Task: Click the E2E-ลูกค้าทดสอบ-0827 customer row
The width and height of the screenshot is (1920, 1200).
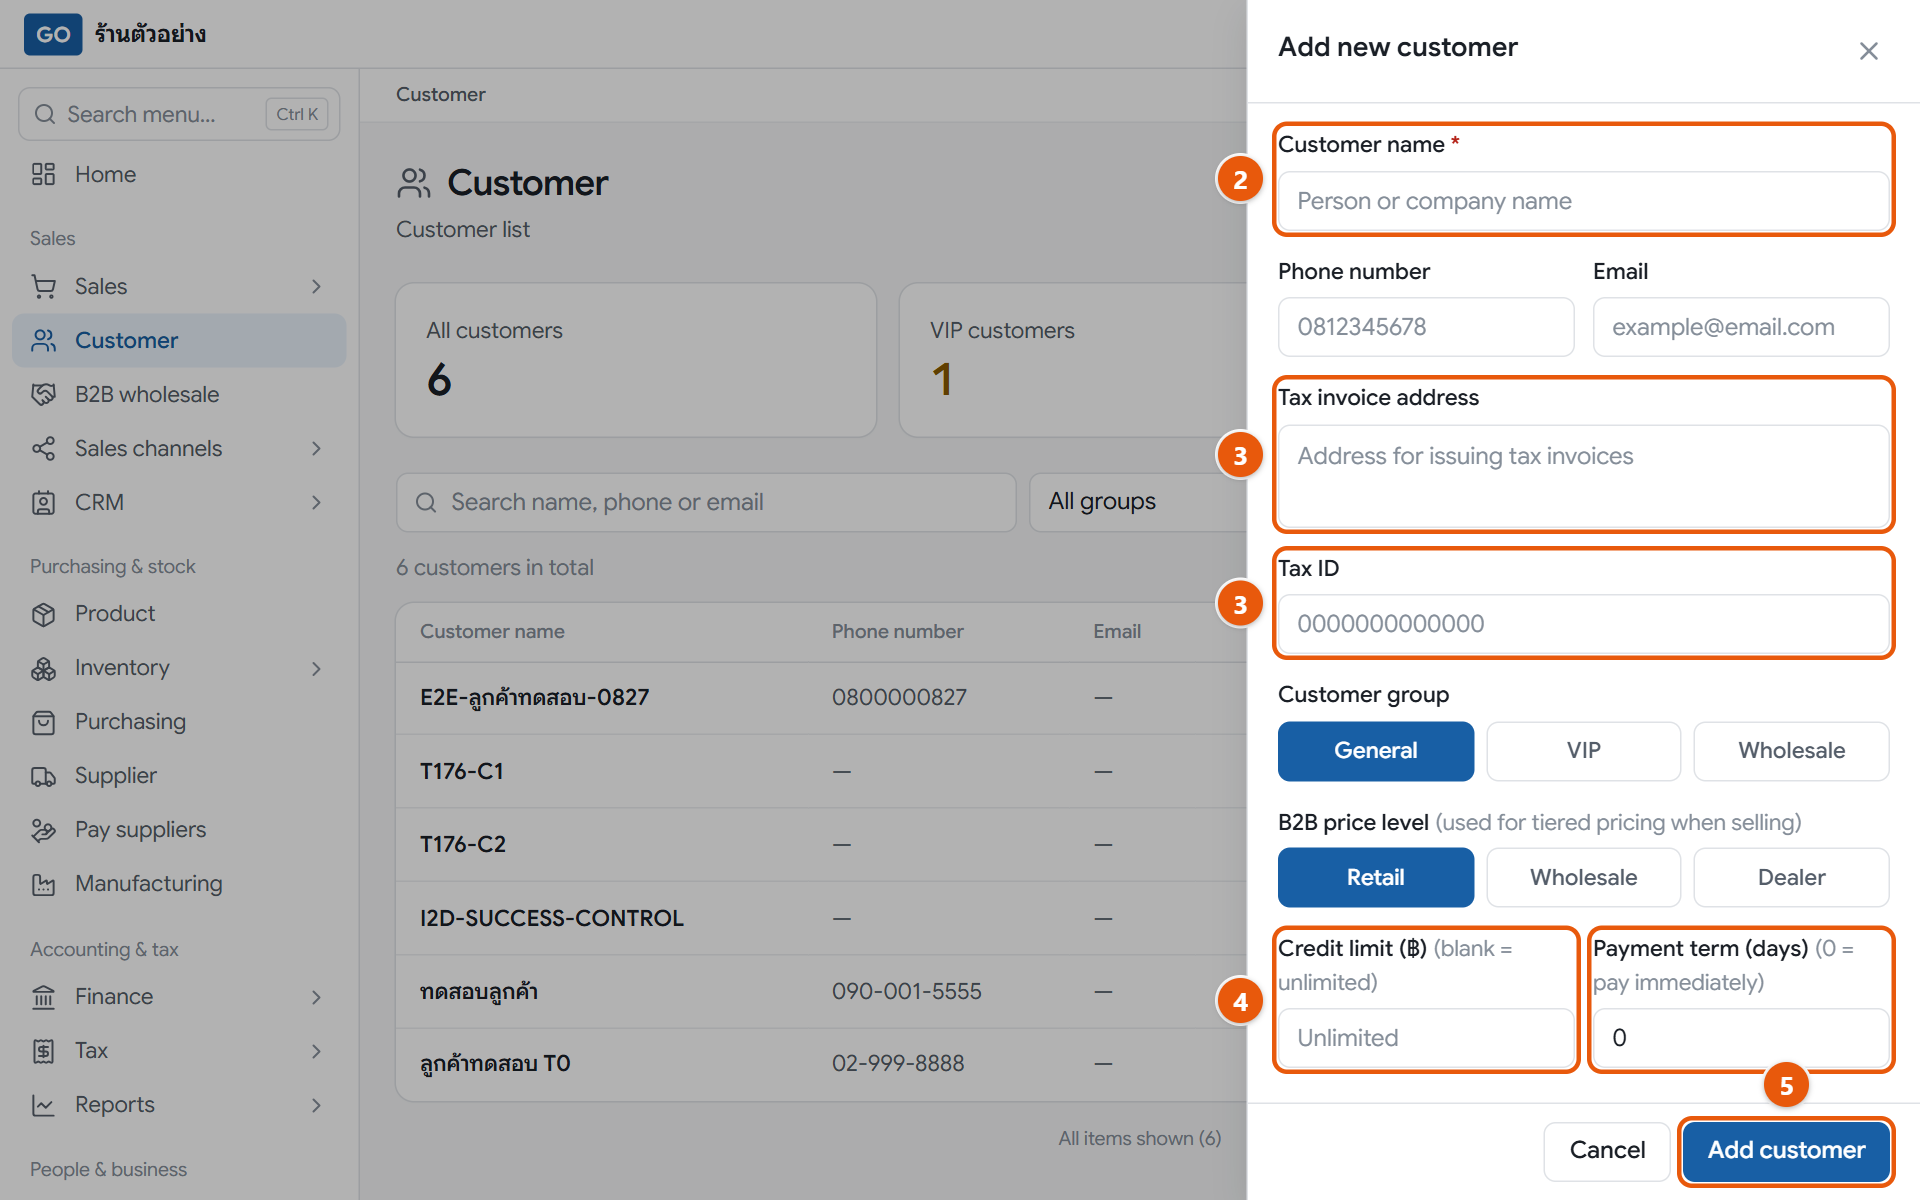Action: coord(821,697)
